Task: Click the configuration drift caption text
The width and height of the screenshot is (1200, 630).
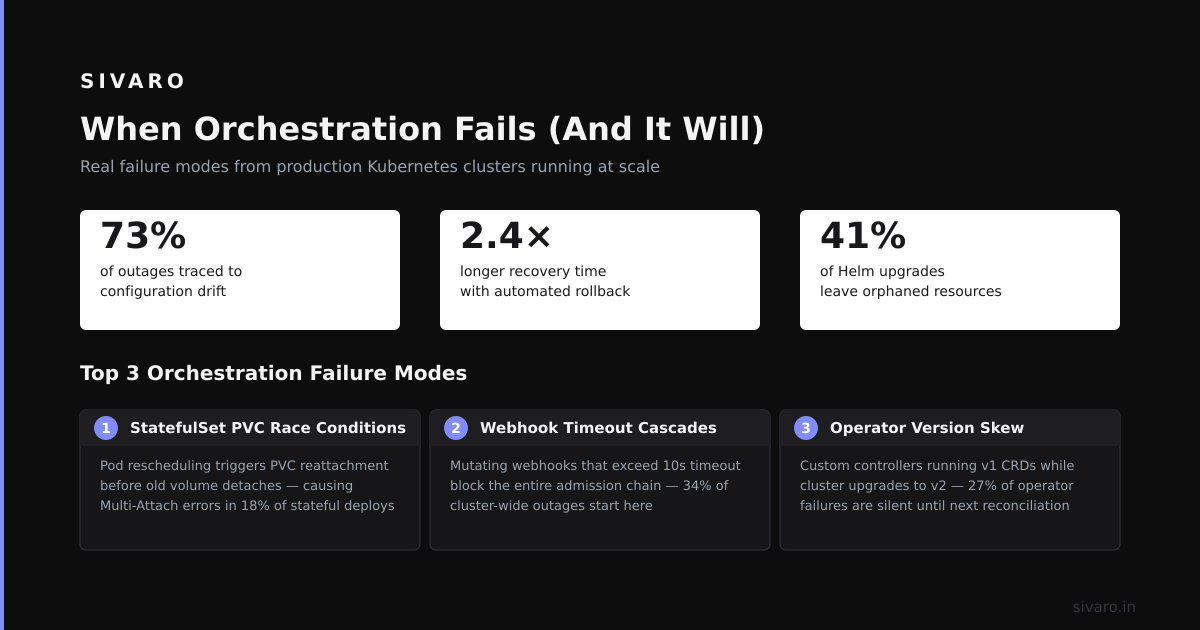Action: point(171,281)
